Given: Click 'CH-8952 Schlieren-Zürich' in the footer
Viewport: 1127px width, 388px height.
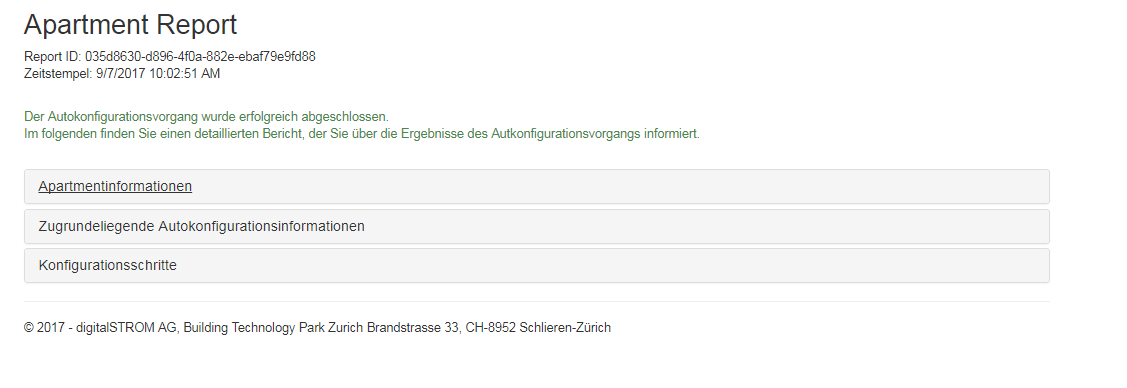Looking at the screenshot, I should tap(538, 328).
